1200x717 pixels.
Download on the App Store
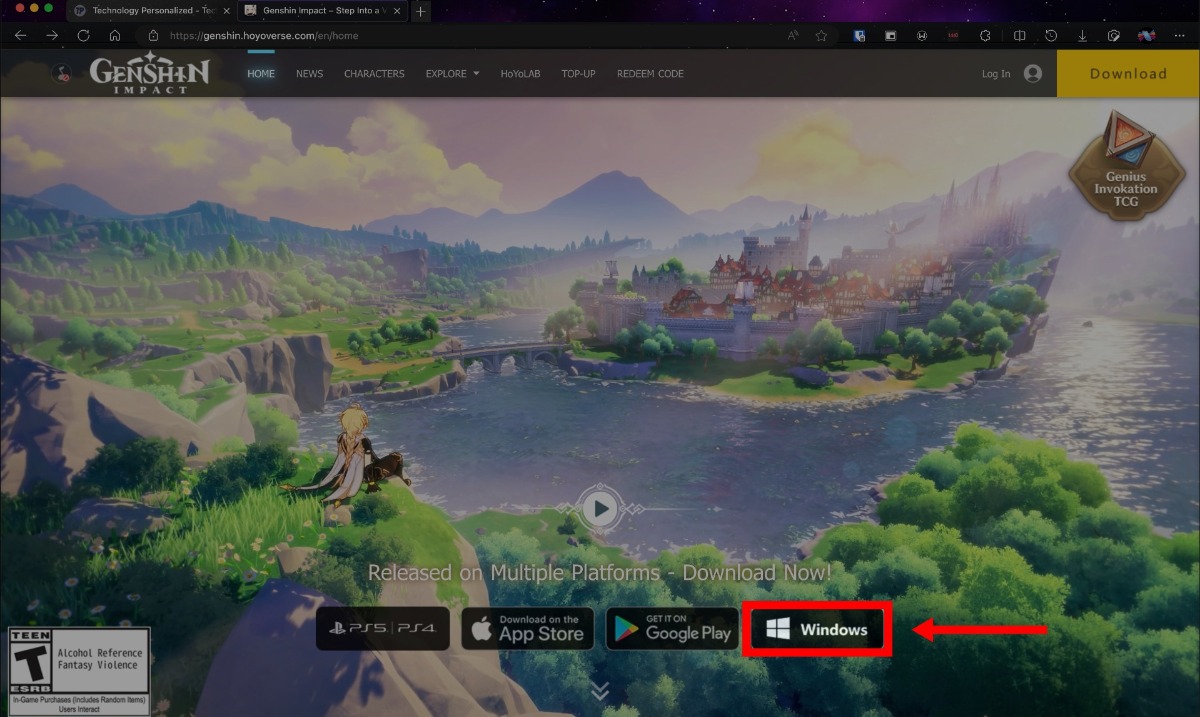pos(528,629)
